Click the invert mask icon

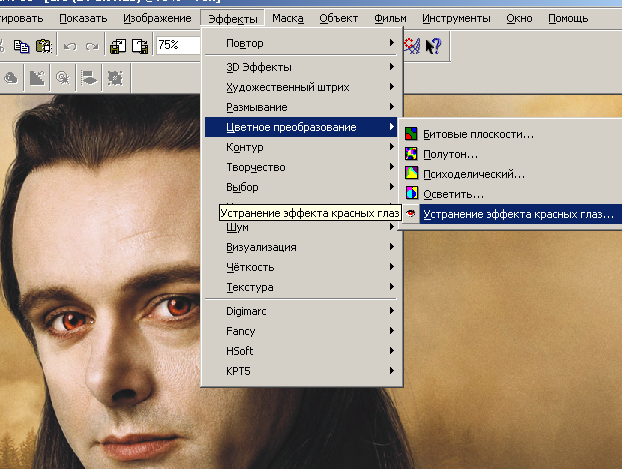[x=37, y=78]
